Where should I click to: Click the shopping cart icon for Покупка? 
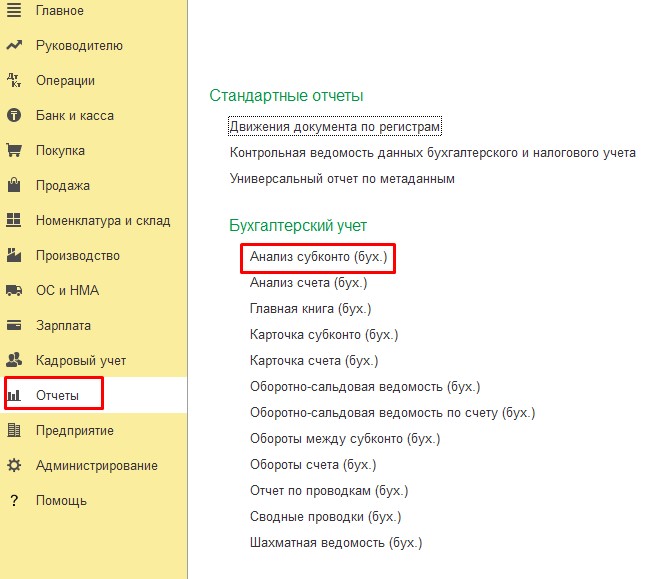click(14, 150)
